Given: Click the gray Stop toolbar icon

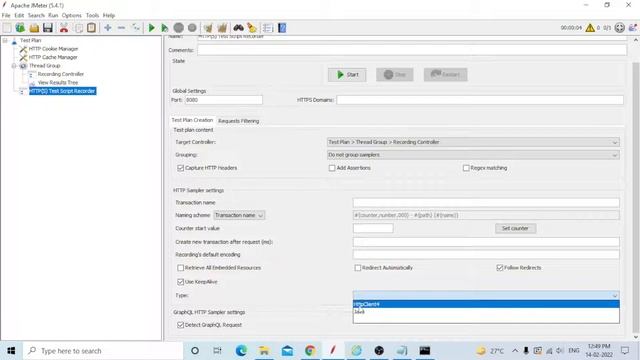Looking at the screenshot, I should coord(178,28).
